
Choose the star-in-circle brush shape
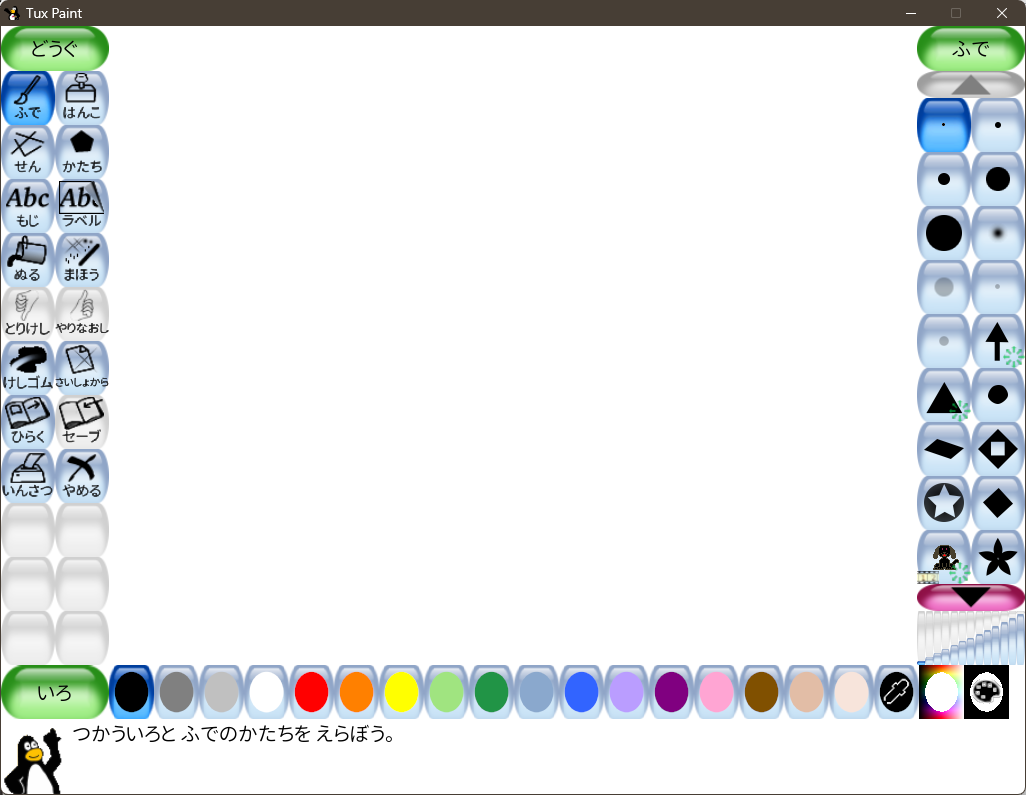pos(944,503)
